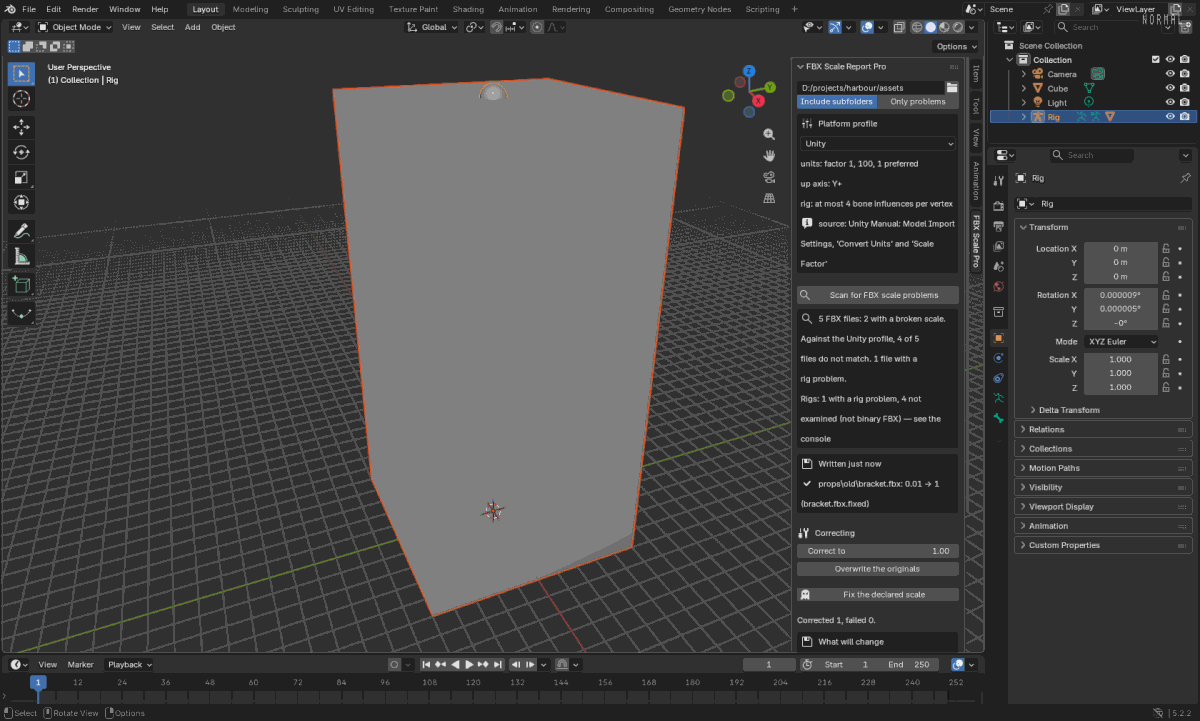Click the viewport zoom magnifier gizmo
The height and width of the screenshot is (721, 1200).
point(769,134)
